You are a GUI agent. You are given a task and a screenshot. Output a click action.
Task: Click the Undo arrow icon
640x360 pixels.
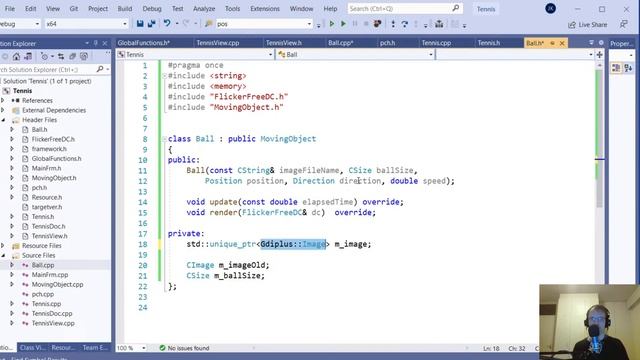coord(167,24)
